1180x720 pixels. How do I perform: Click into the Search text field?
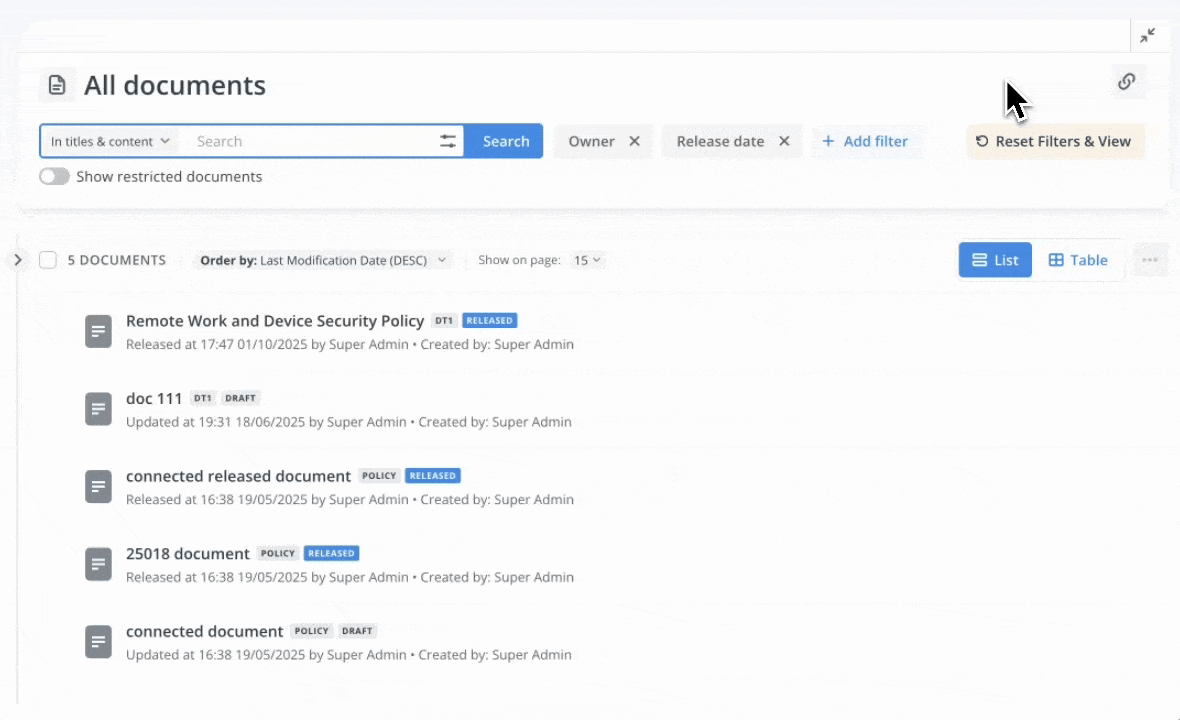310,141
